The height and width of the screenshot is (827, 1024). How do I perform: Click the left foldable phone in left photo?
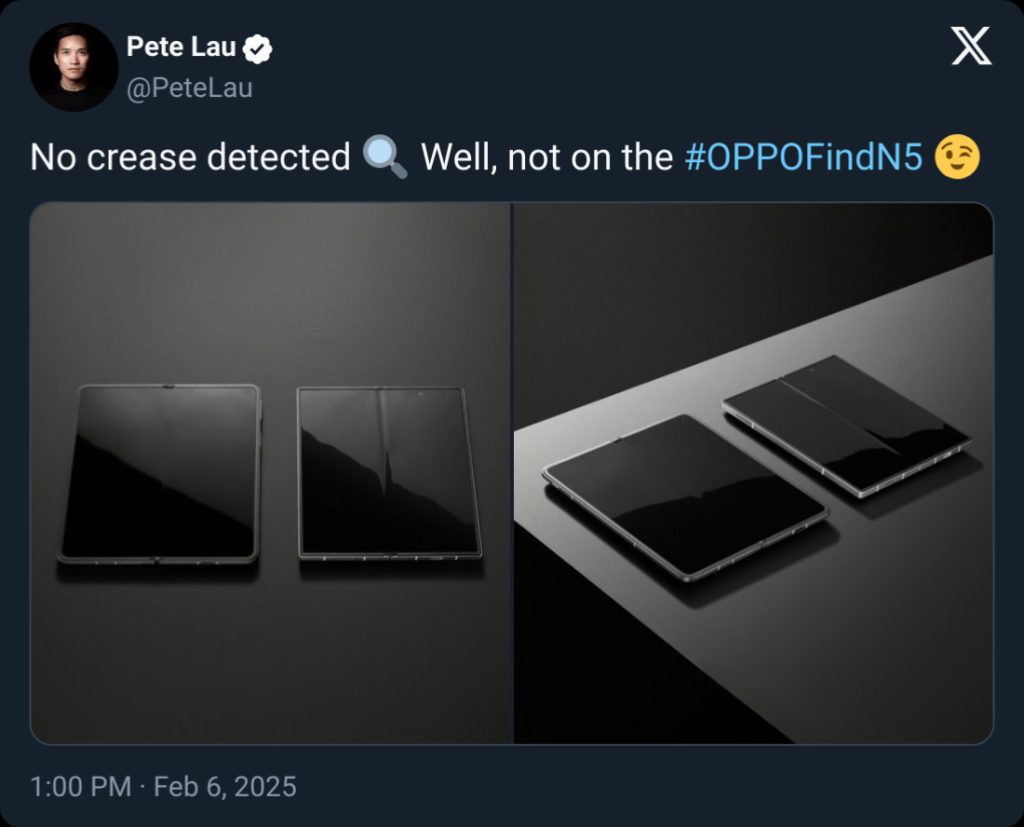tap(160, 472)
